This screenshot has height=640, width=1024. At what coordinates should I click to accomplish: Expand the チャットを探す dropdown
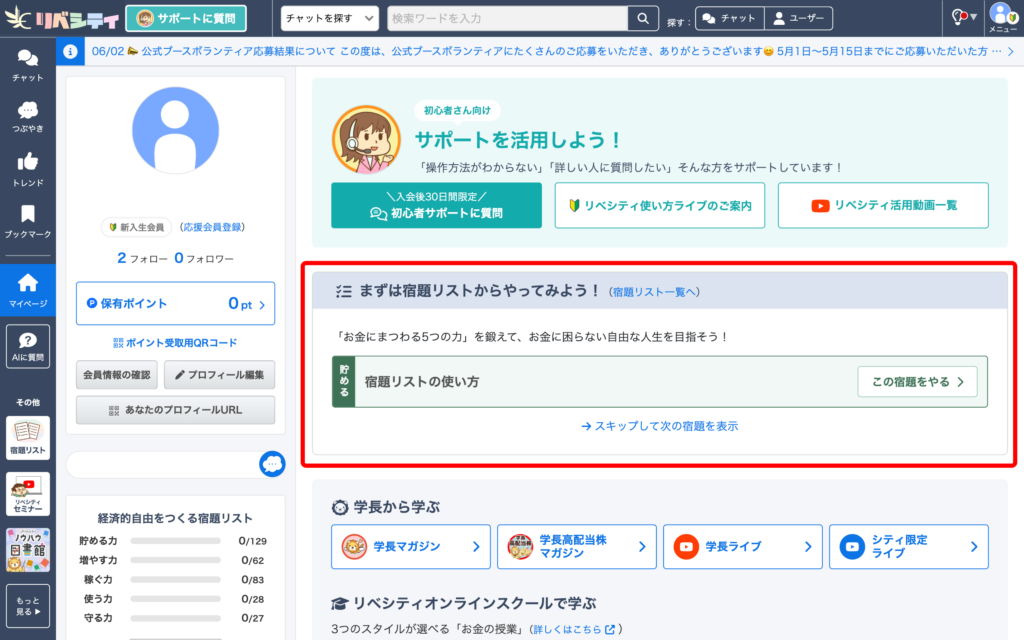[329, 18]
